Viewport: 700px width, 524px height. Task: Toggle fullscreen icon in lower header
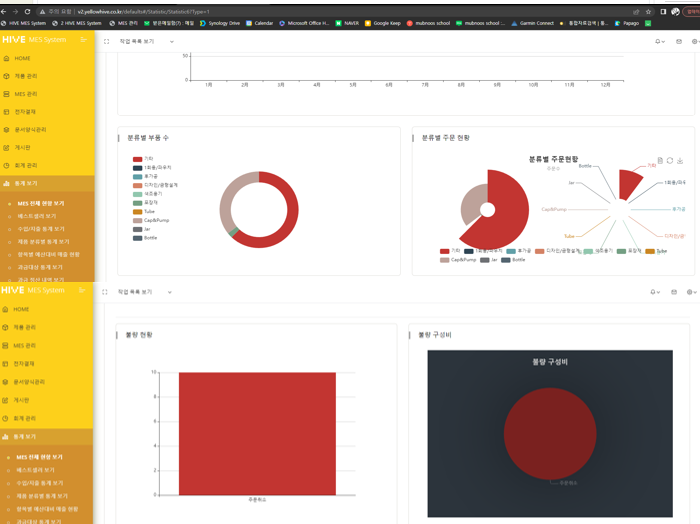pyautogui.click(x=104, y=292)
